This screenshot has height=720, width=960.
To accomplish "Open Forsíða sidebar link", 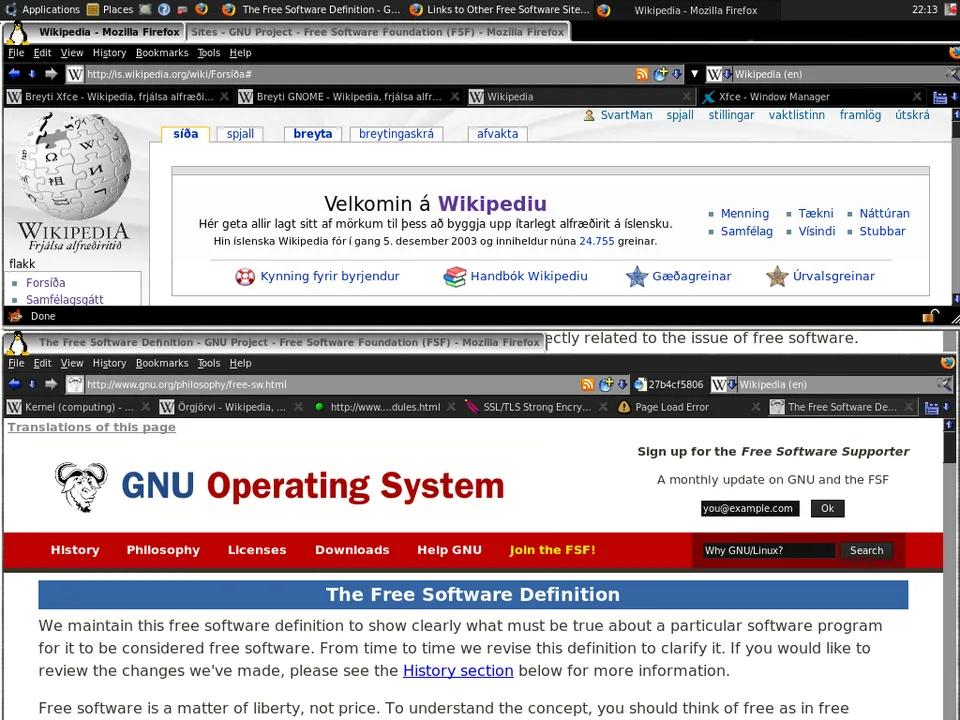I will 45,283.
